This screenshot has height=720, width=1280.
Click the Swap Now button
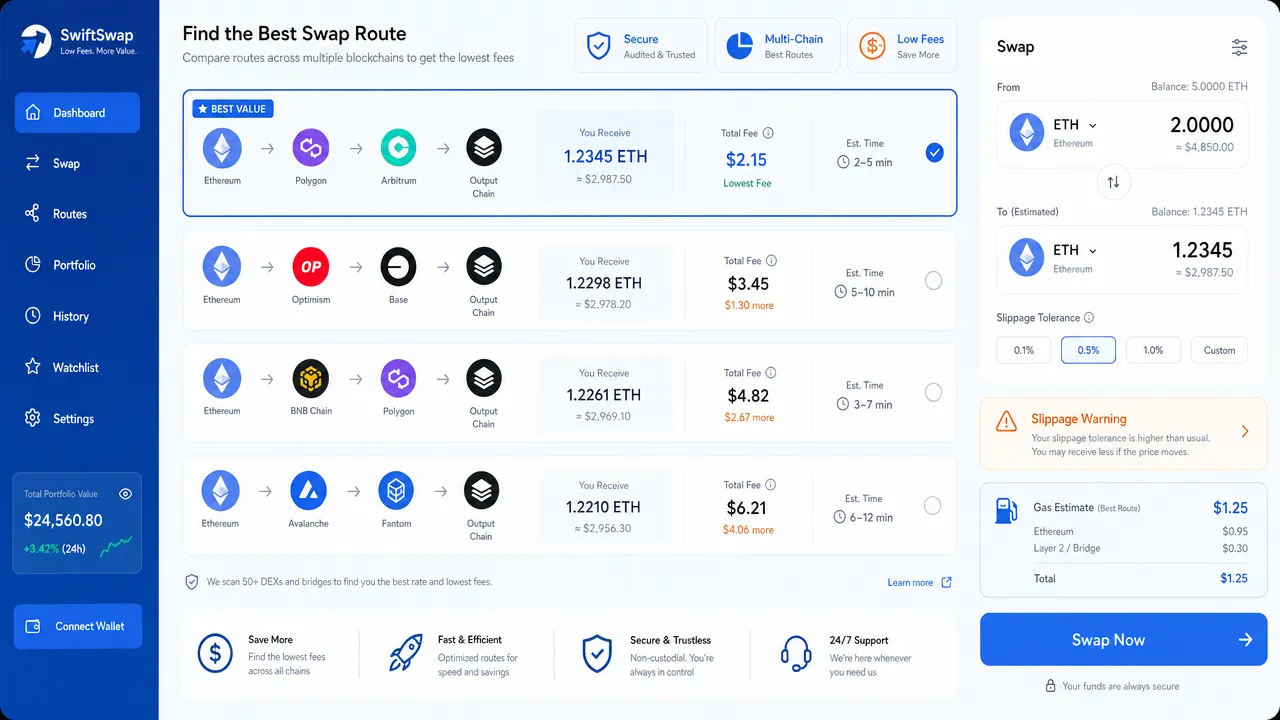pos(1123,640)
